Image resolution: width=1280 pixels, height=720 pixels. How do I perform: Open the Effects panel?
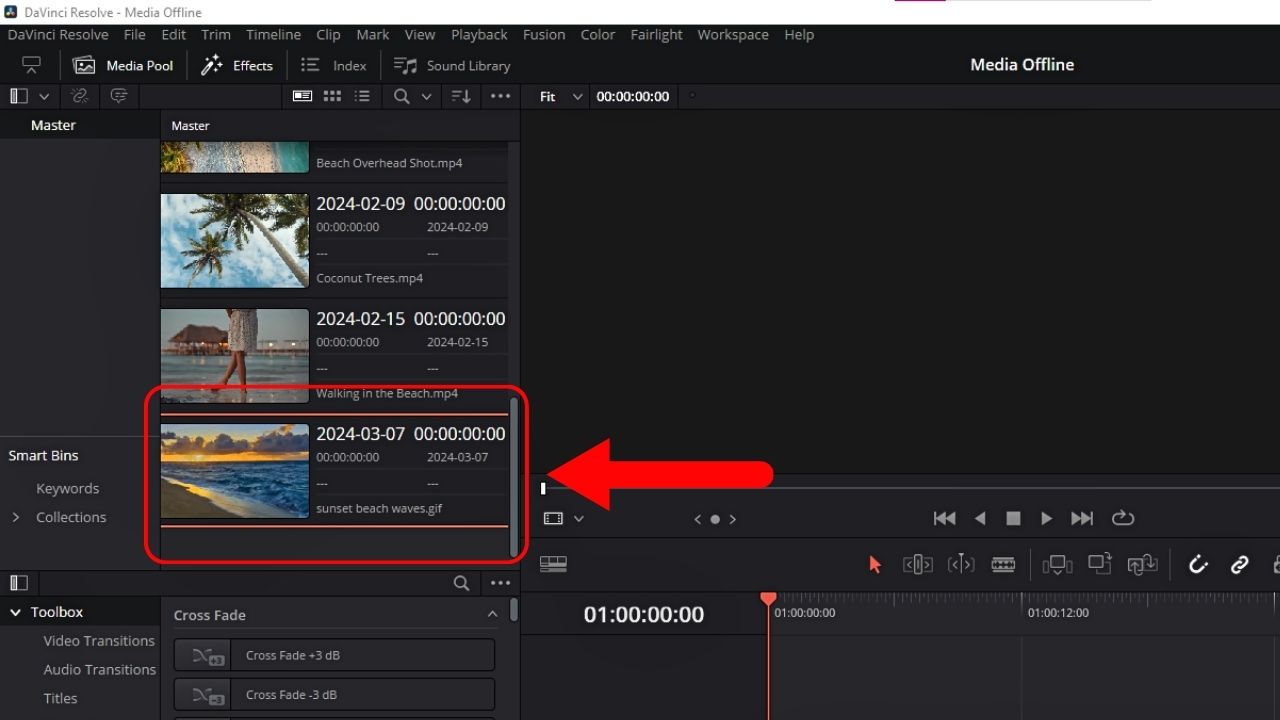pos(237,65)
